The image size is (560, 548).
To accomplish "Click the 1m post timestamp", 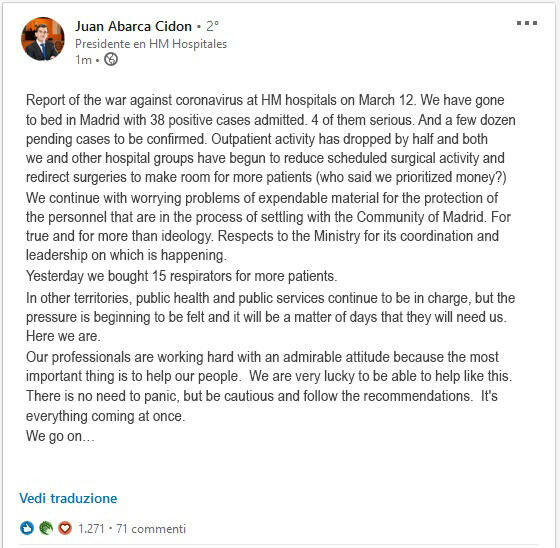I will [83, 60].
